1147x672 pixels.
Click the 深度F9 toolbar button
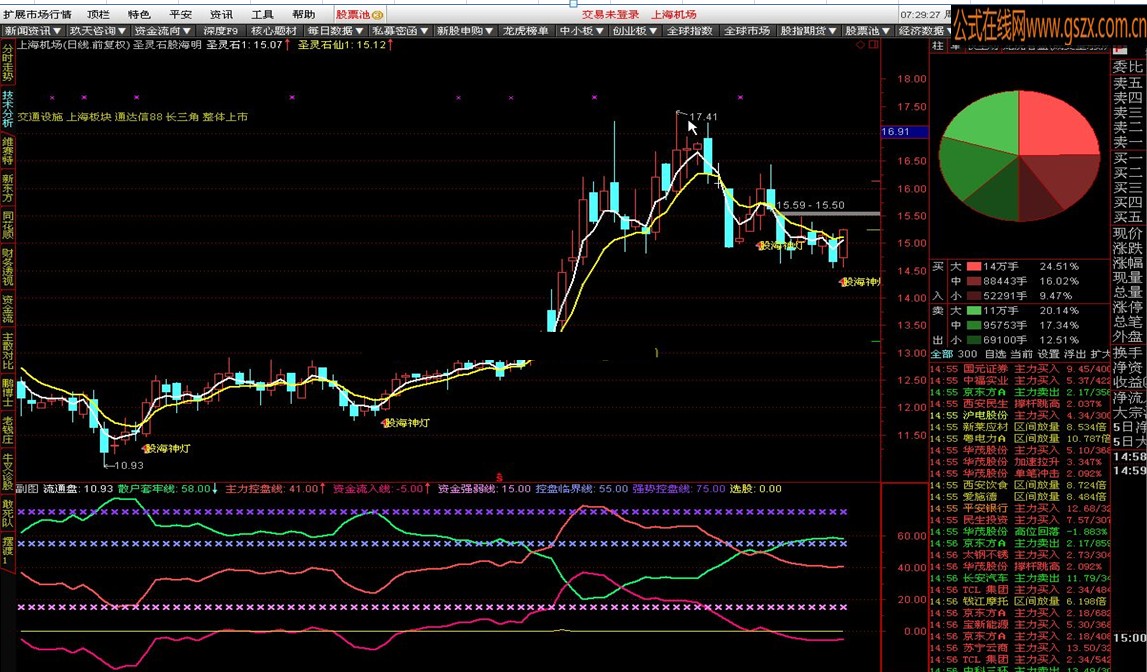[220, 31]
